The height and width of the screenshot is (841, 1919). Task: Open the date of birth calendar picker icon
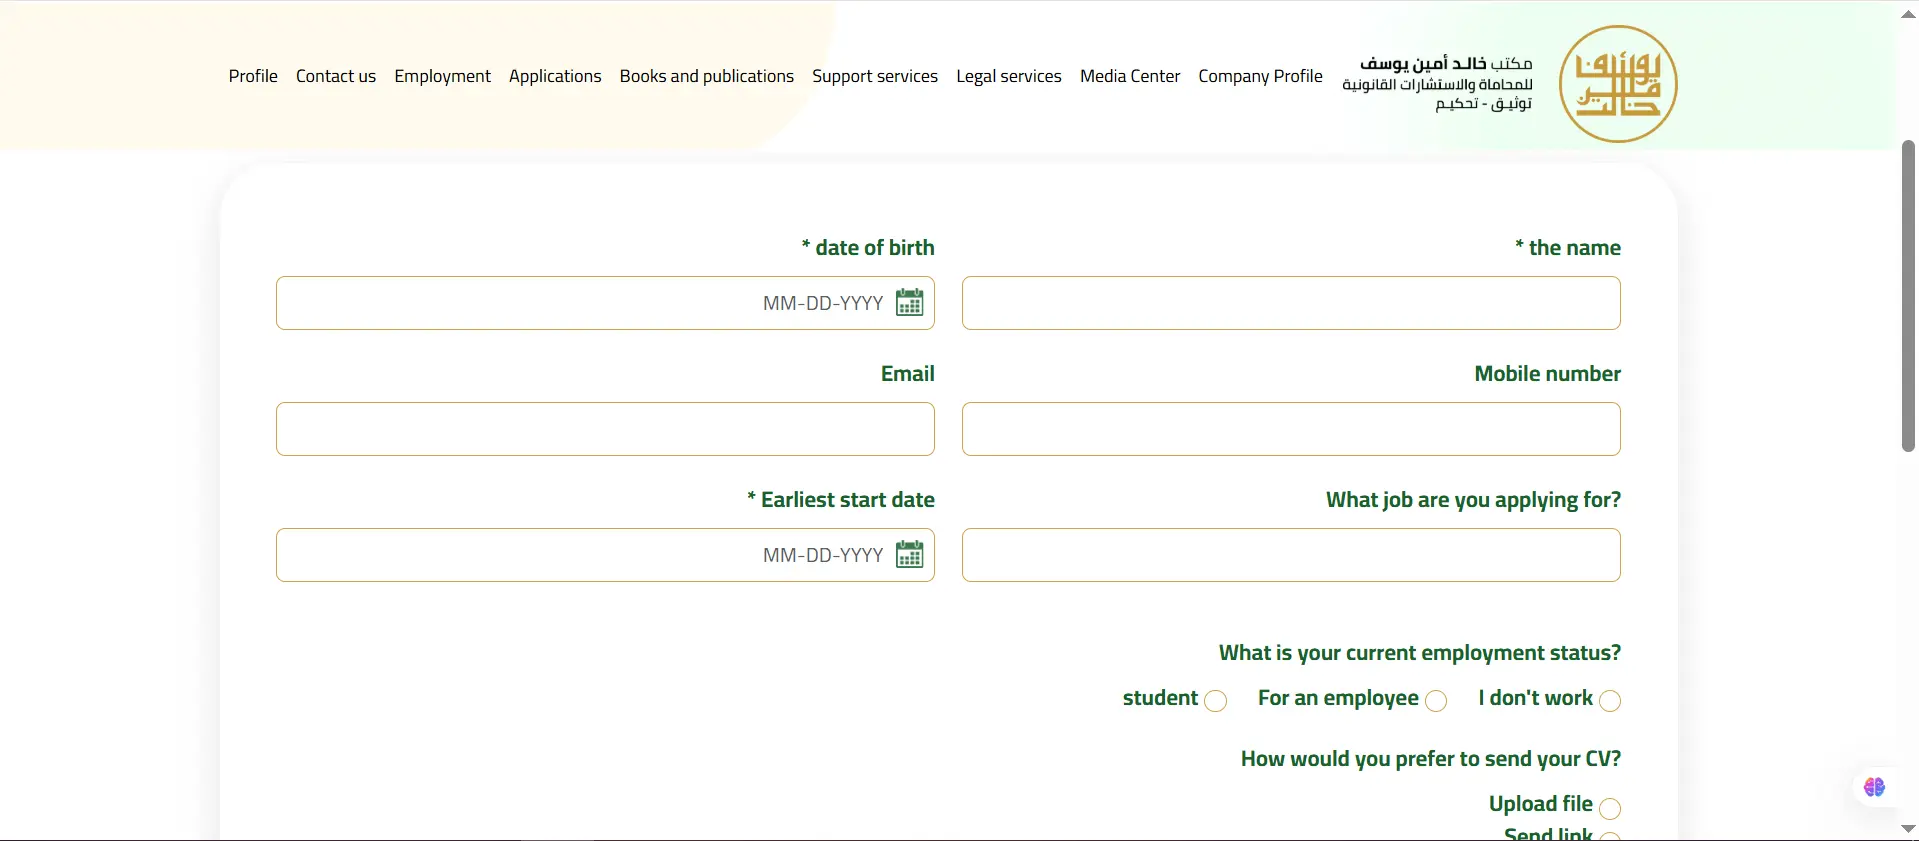coord(909,302)
